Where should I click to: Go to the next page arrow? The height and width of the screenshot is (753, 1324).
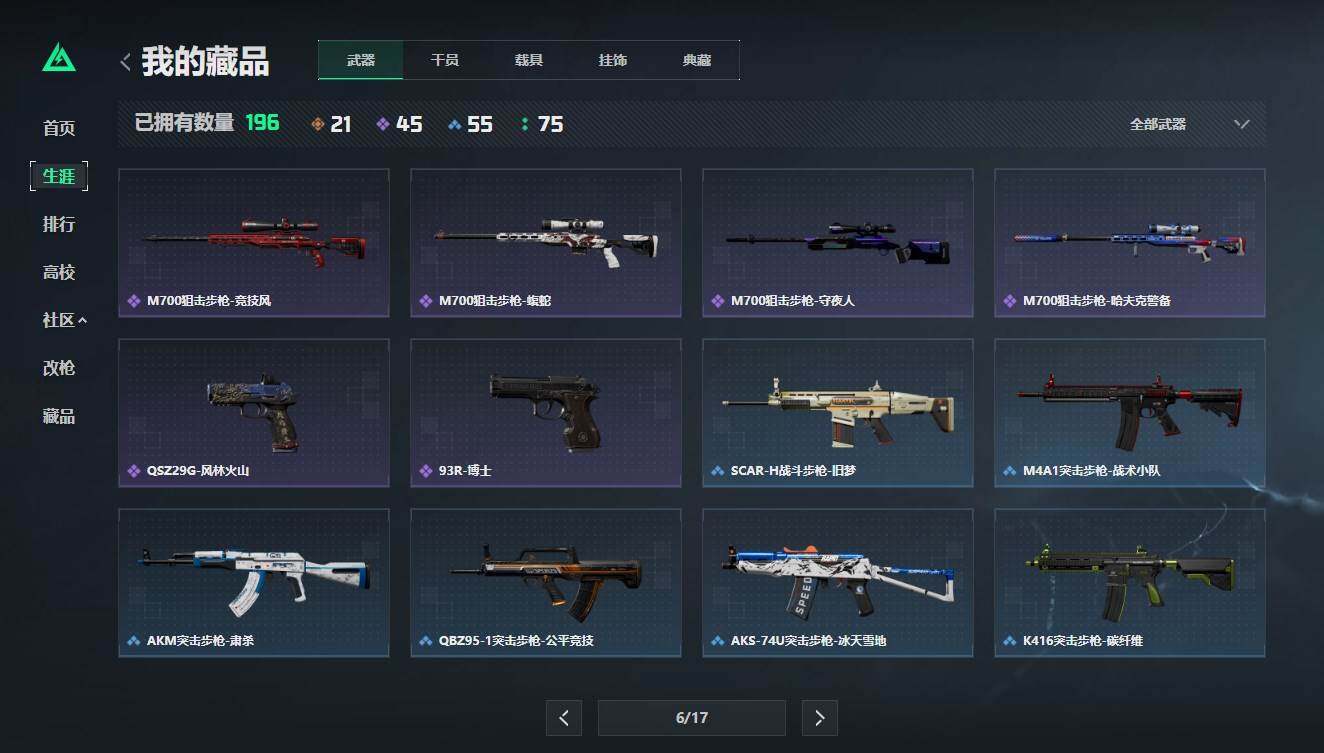click(820, 718)
